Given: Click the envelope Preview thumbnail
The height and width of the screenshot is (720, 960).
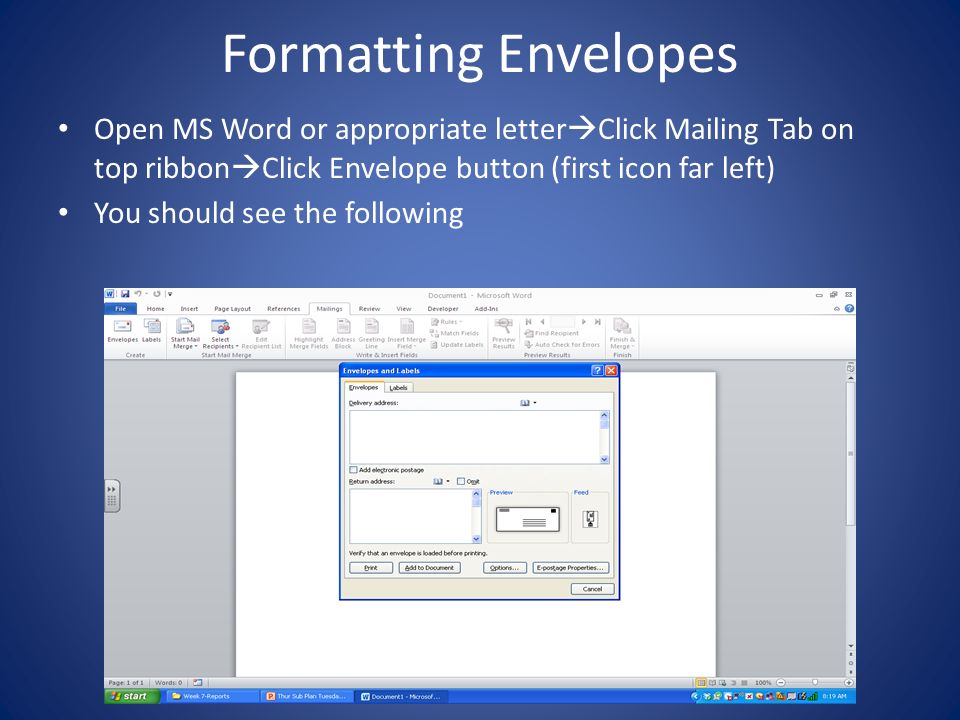Looking at the screenshot, I should (527, 519).
